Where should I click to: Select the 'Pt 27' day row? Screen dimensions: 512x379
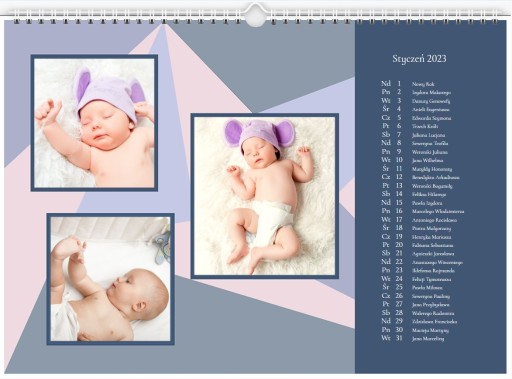(x=415, y=304)
